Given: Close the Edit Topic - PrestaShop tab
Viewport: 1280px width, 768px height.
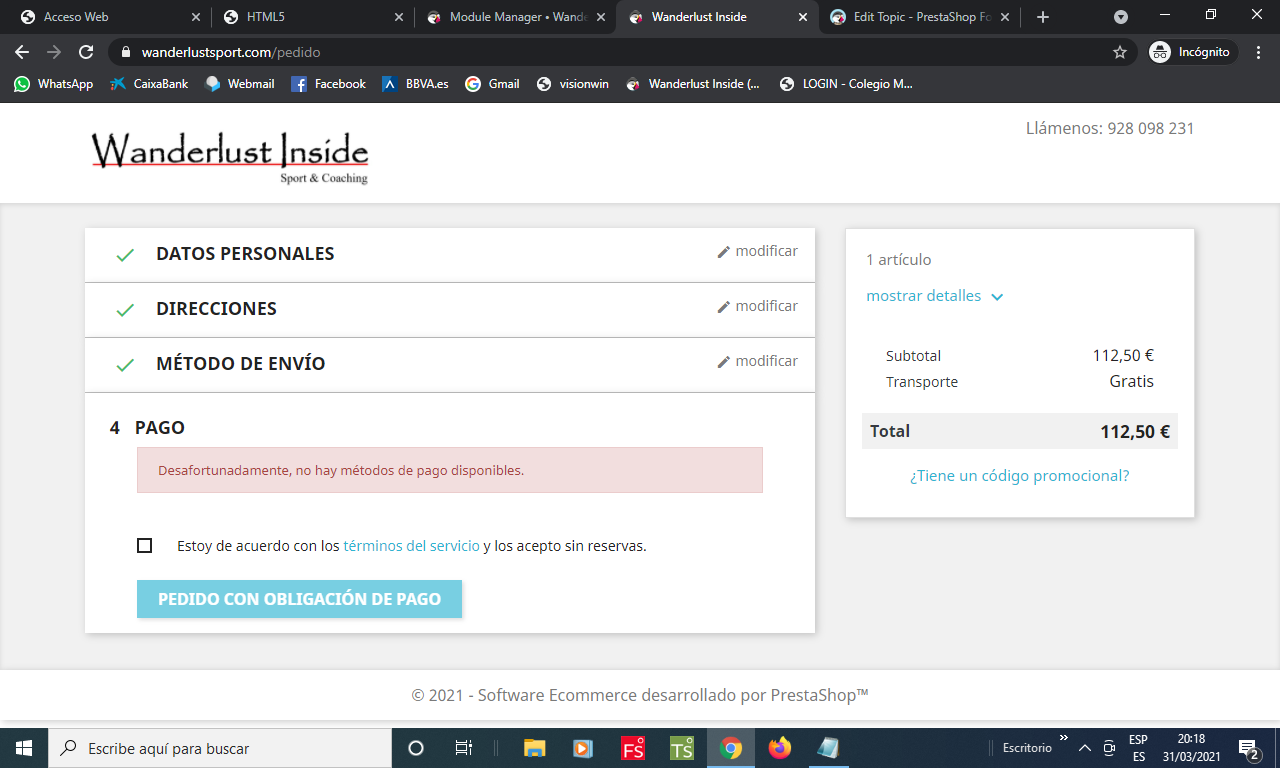Looking at the screenshot, I should [x=1004, y=17].
